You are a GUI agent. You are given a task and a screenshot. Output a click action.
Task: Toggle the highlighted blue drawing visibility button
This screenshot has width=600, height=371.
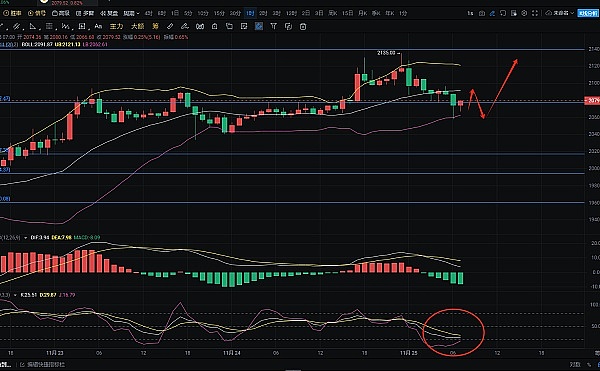point(259,26)
